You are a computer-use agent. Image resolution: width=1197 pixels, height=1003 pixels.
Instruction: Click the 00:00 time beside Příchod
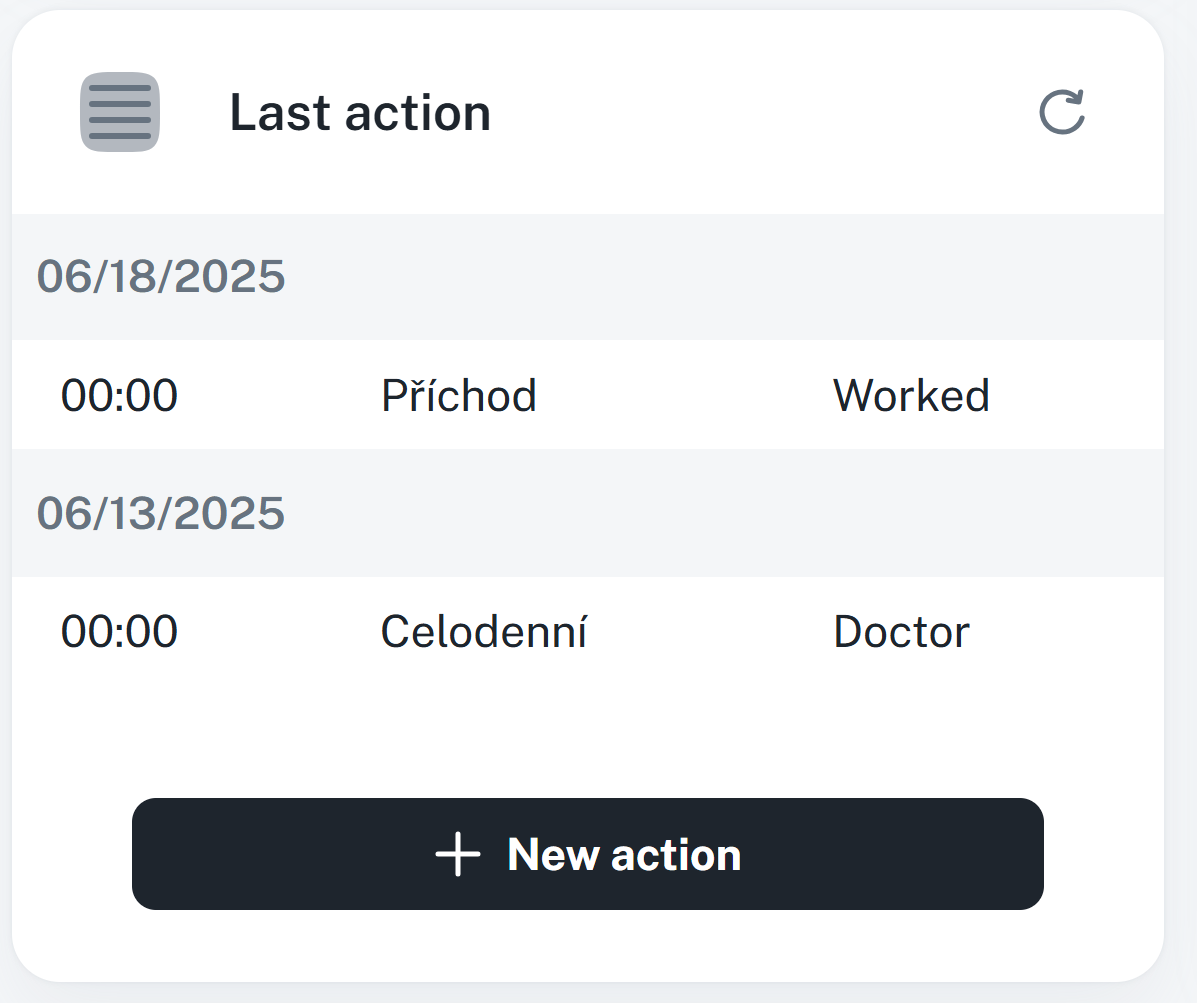pos(119,396)
